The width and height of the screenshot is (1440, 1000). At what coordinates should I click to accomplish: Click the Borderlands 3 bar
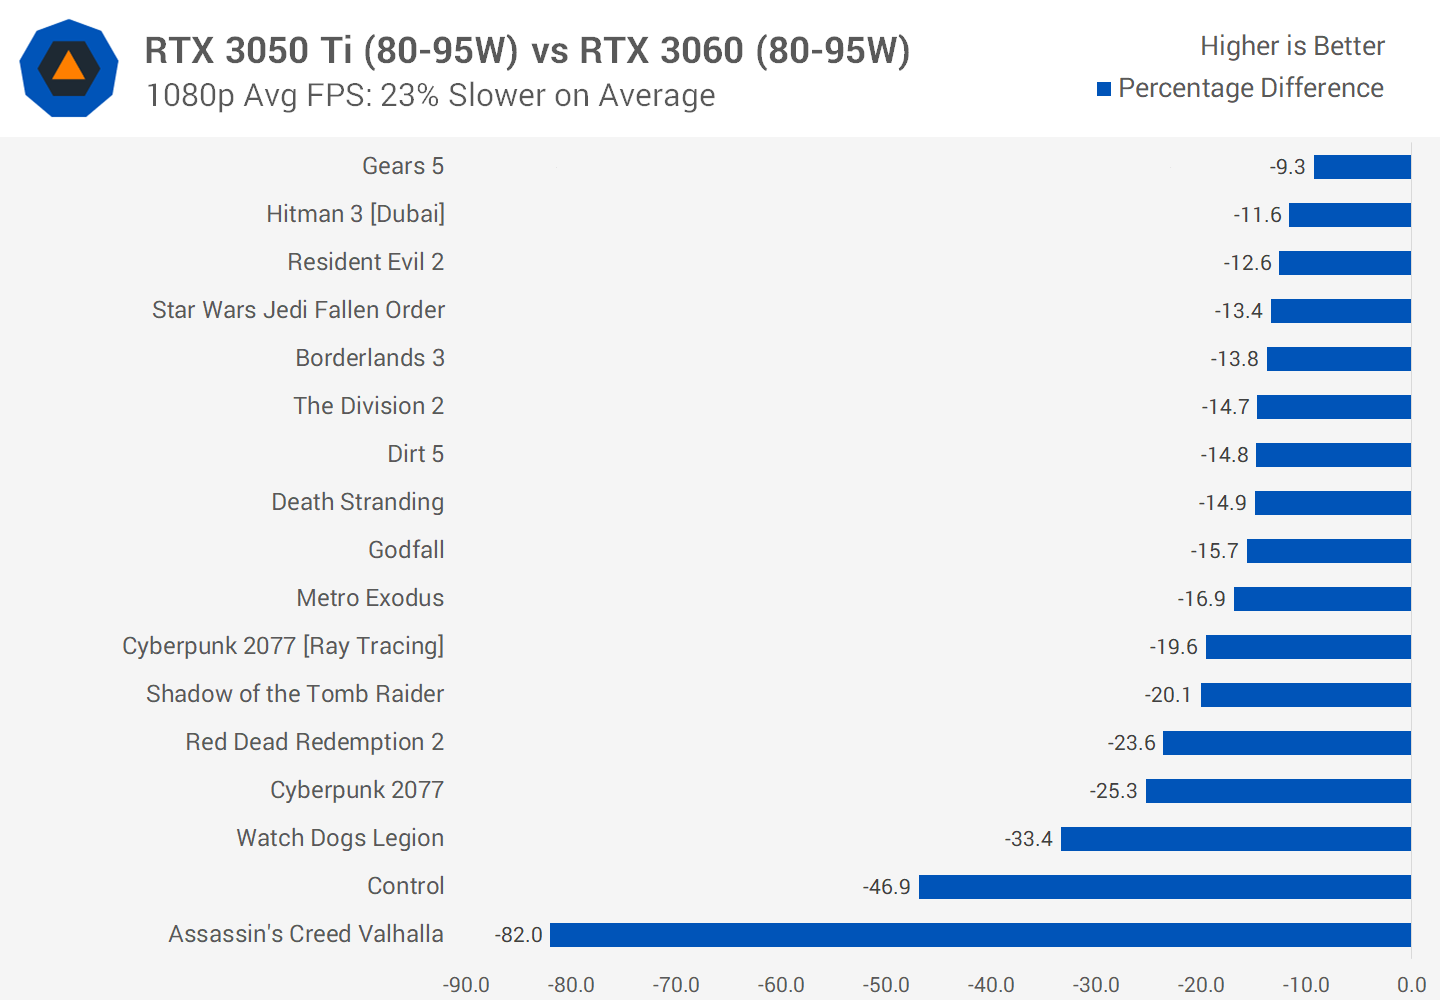click(x=1339, y=359)
